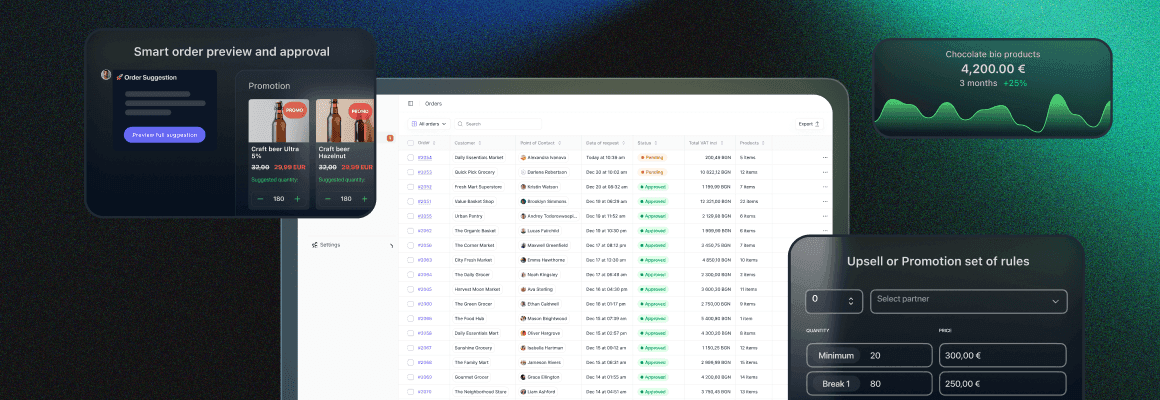Open order link for The Food Hub row
This screenshot has width=1160, height=400.
pos(425,319)
